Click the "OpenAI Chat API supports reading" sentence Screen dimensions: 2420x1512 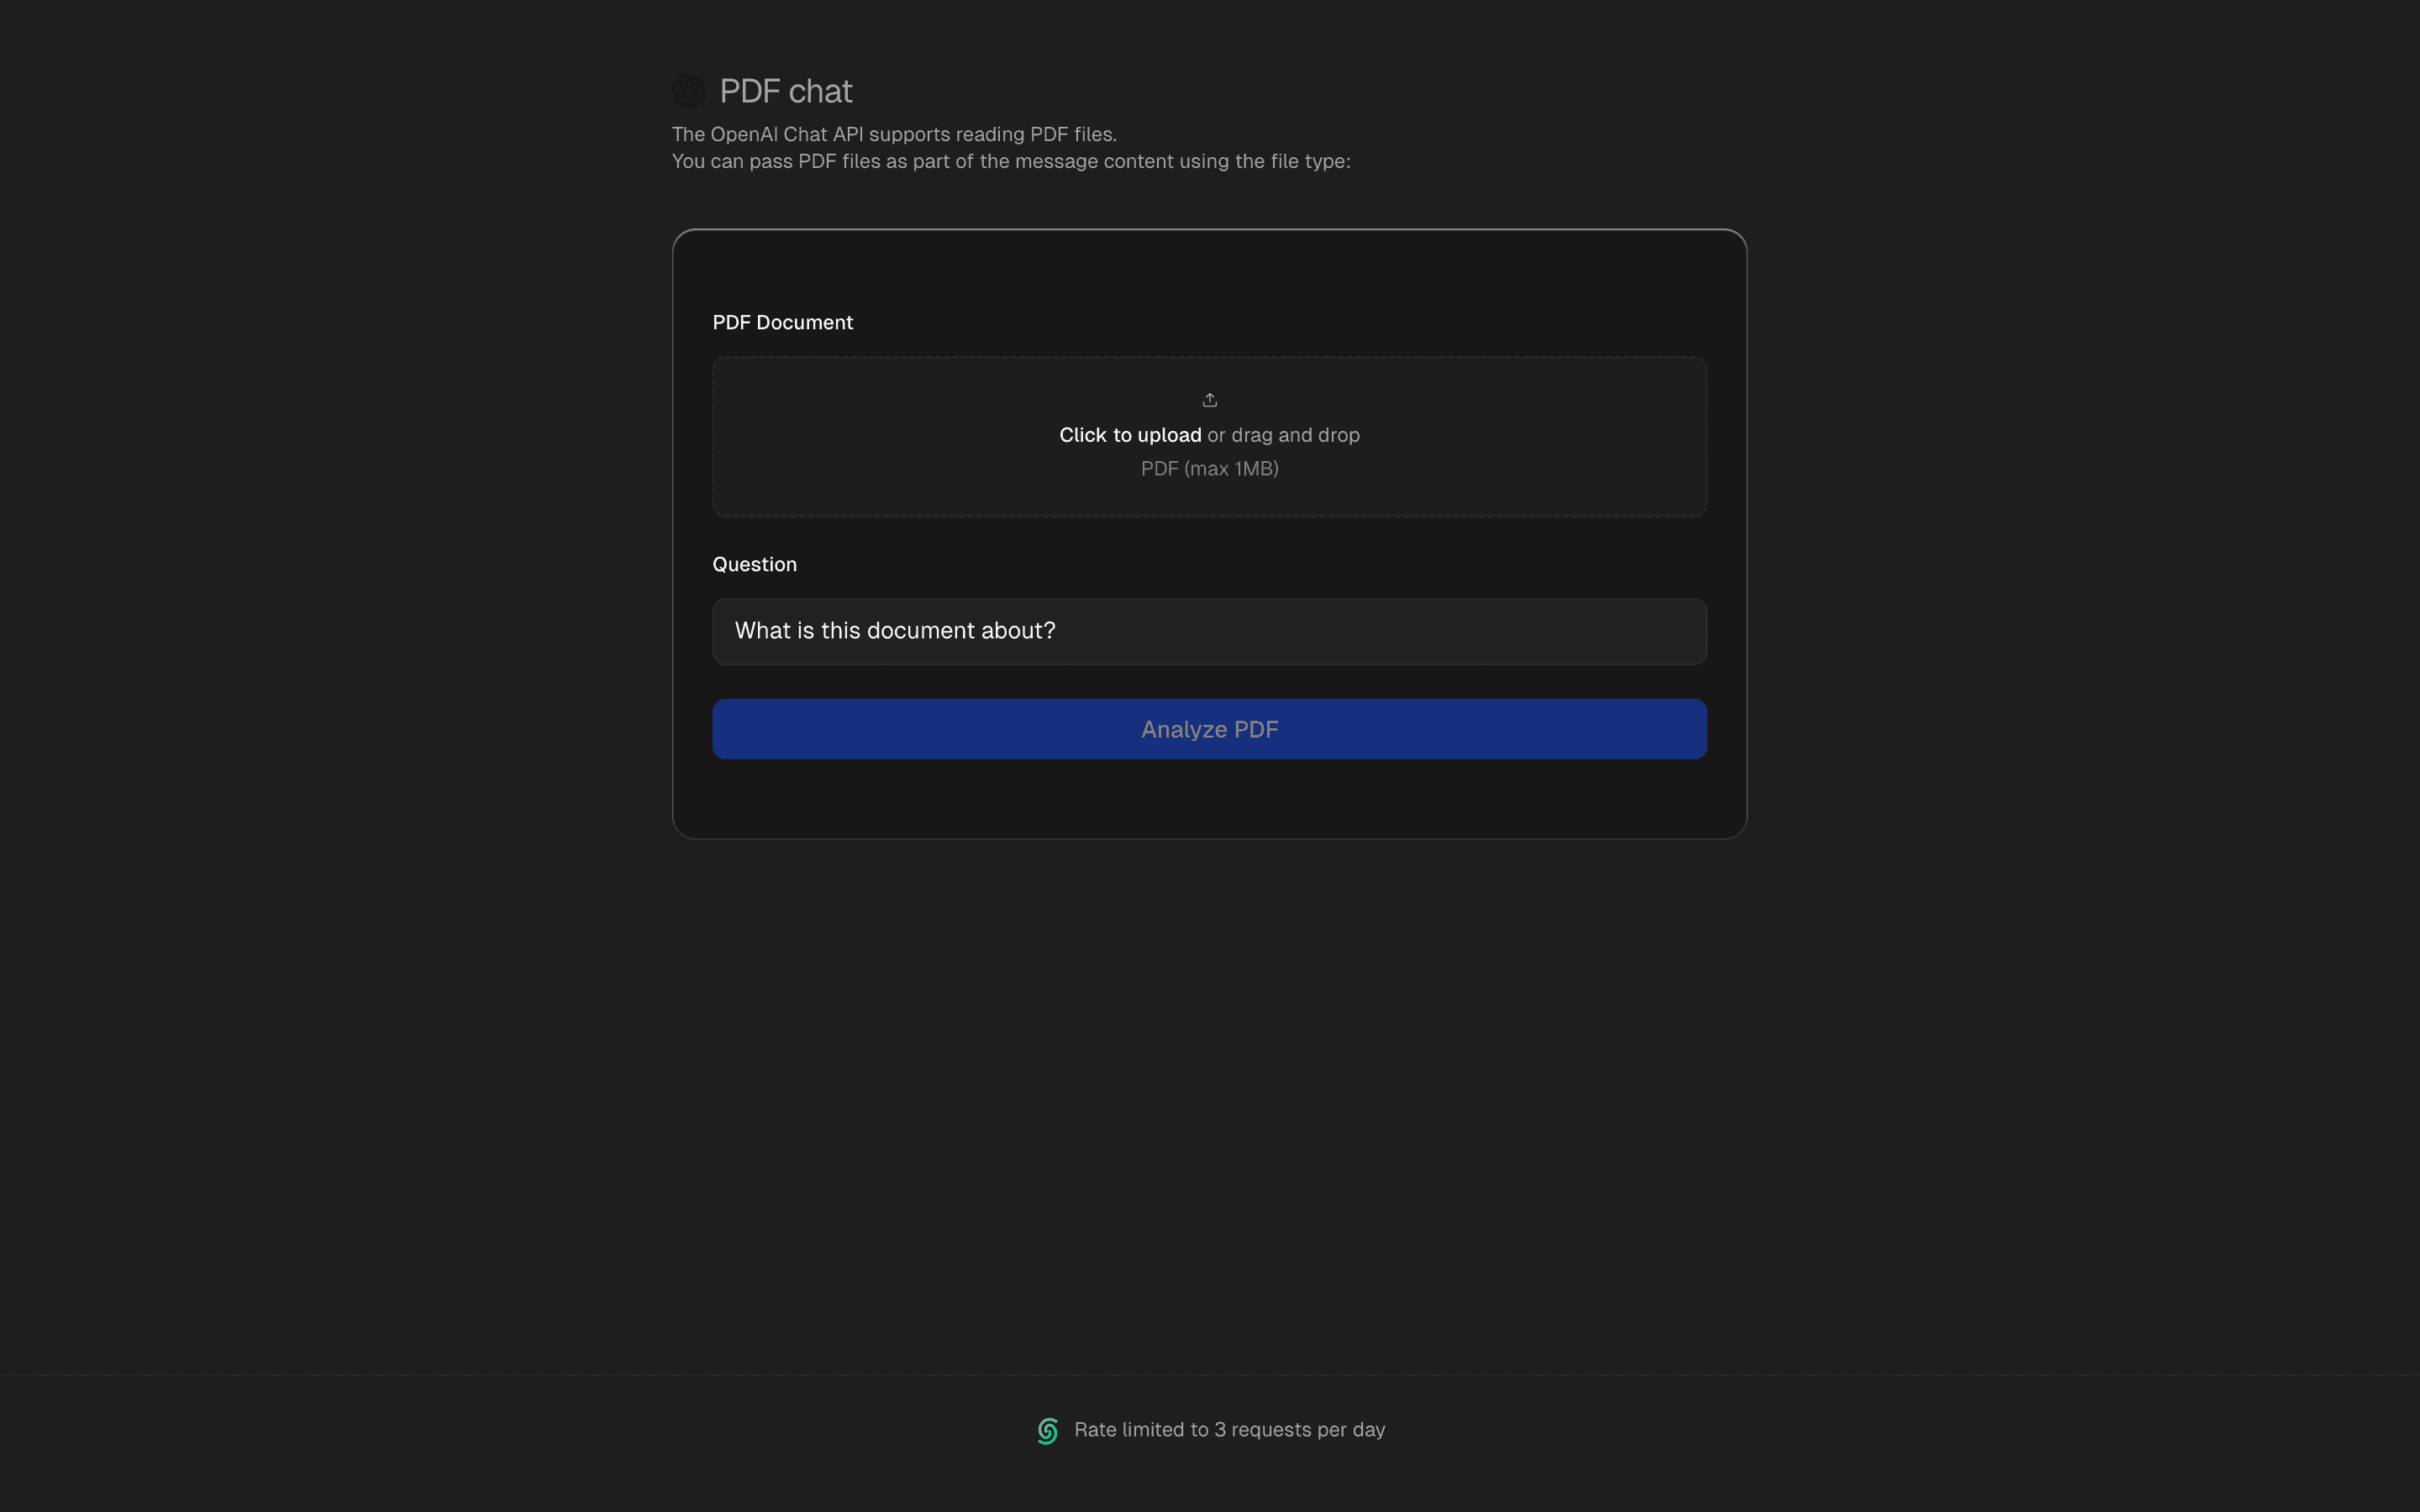click(x=894, y=134)
